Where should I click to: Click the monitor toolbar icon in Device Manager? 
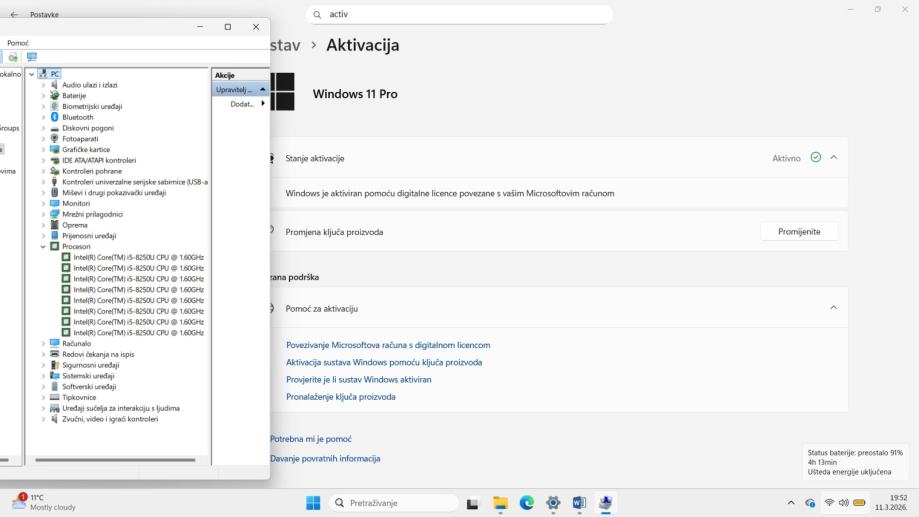[x=32, y=57]
